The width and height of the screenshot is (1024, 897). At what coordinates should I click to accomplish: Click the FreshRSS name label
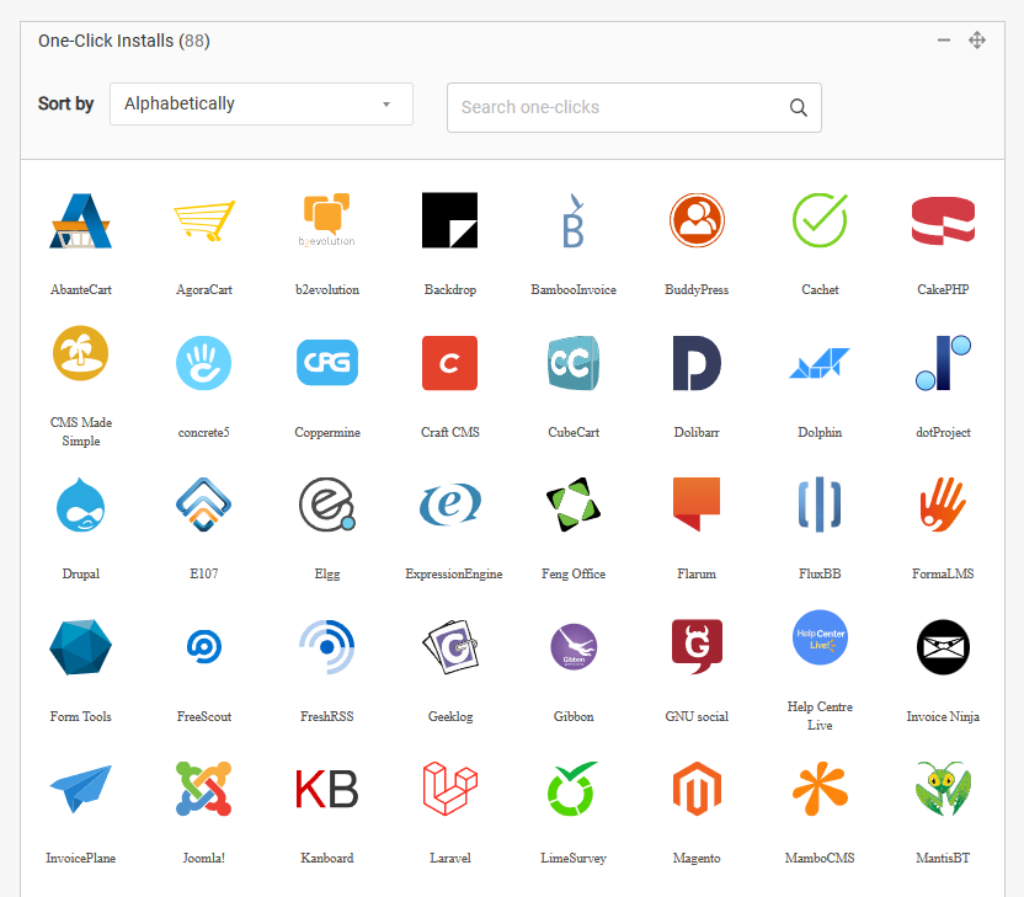327,716
